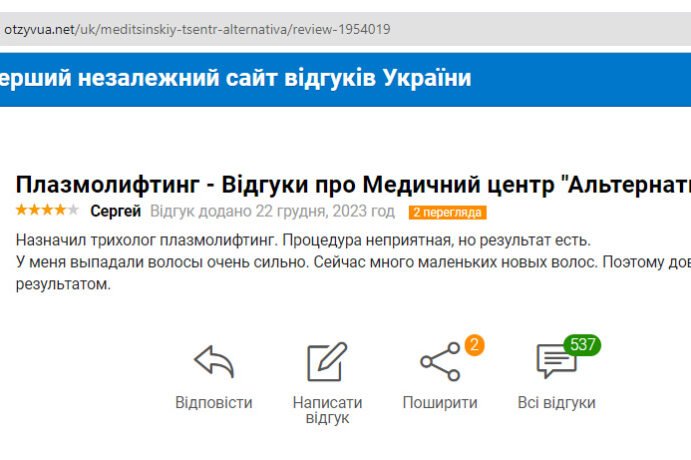Click the pencil write-review icon
Viewport: 691px width, 460px height.
327,362
